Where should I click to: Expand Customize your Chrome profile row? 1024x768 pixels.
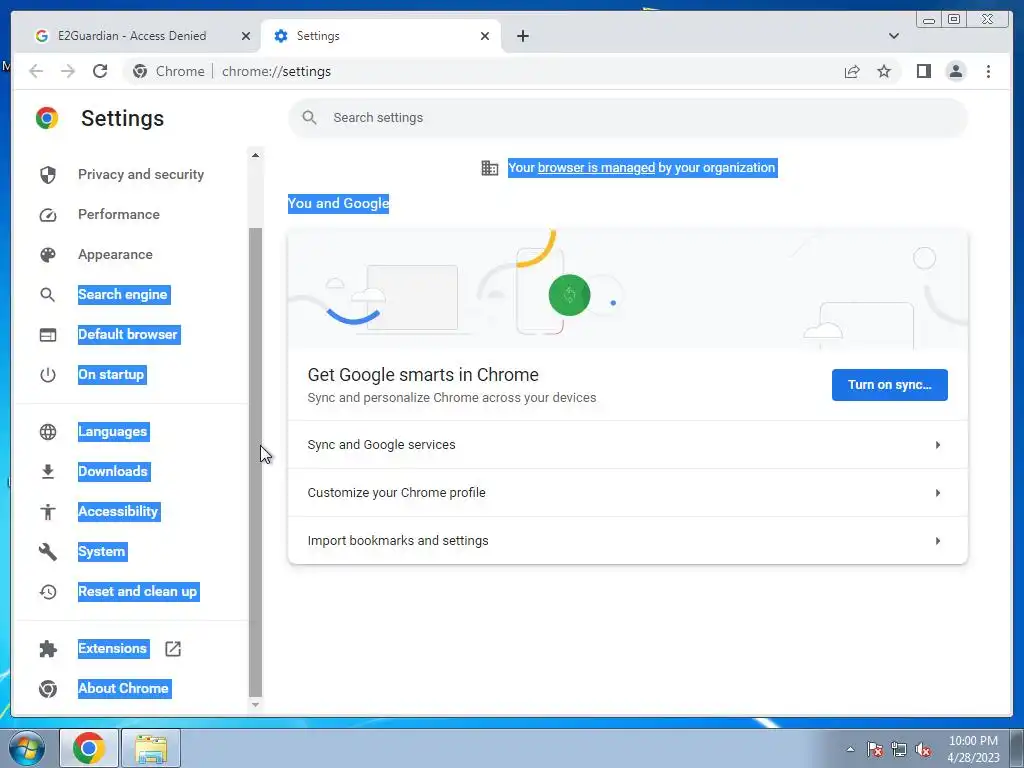click(x=628, y=492)
